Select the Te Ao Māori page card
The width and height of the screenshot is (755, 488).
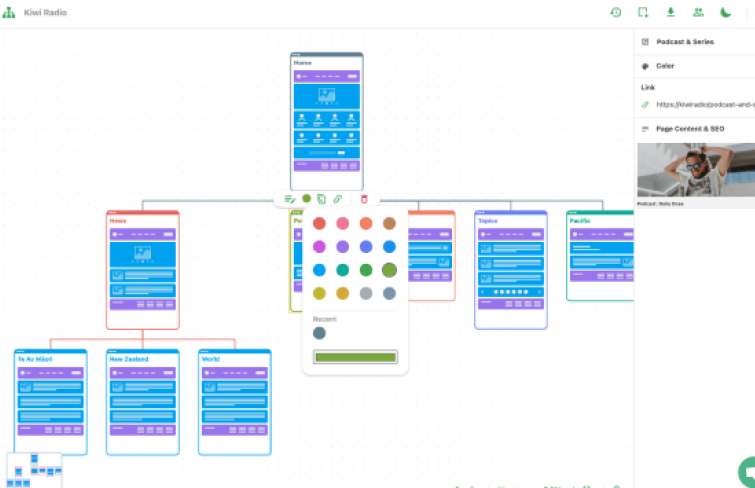tap(51, 402)
